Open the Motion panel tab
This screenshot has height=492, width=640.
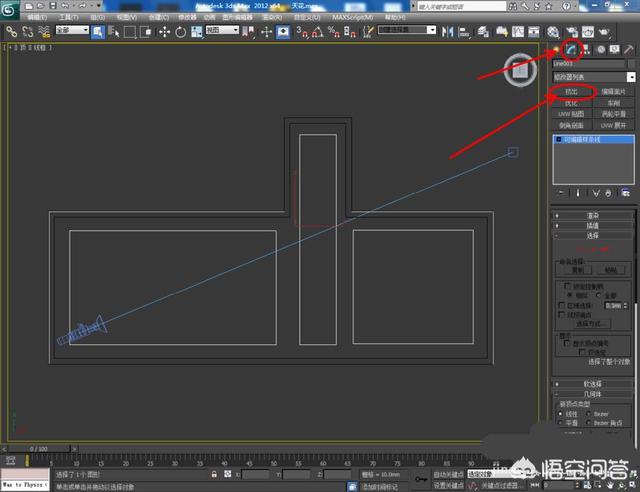pyautogui.click(x=601, y=50)
